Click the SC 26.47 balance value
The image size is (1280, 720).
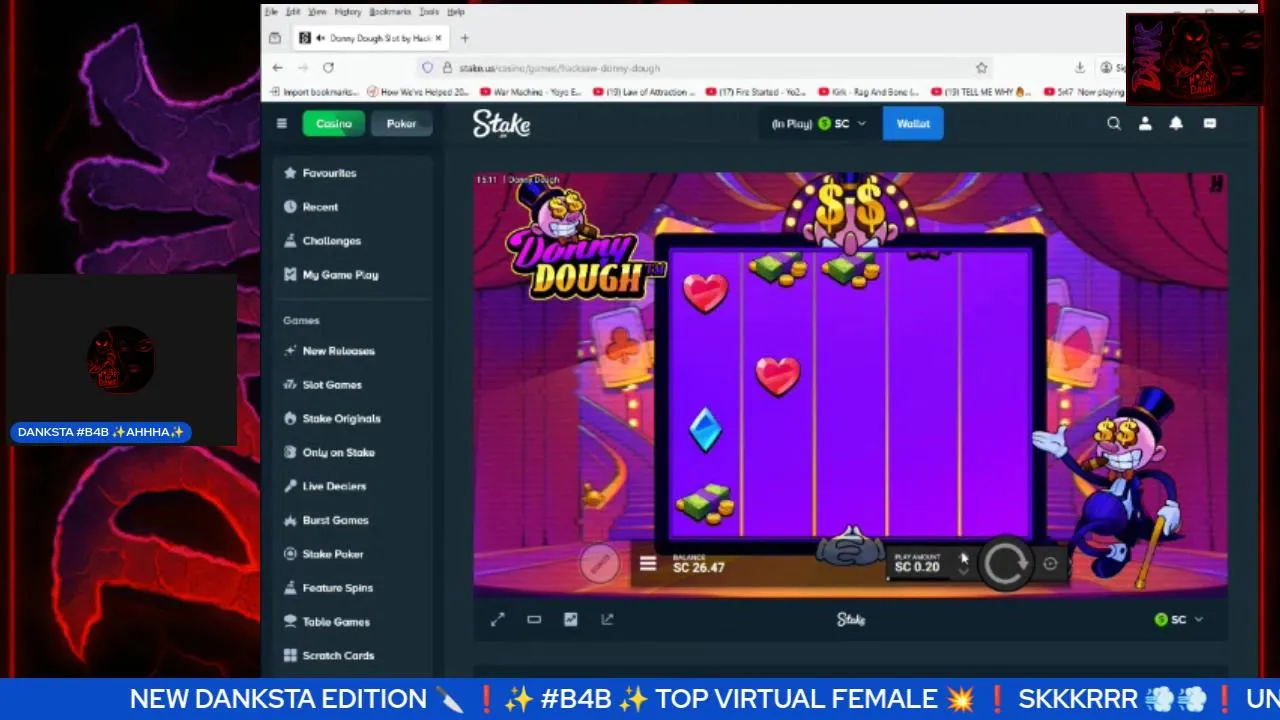pyautogui.click(x=699, y=568)
